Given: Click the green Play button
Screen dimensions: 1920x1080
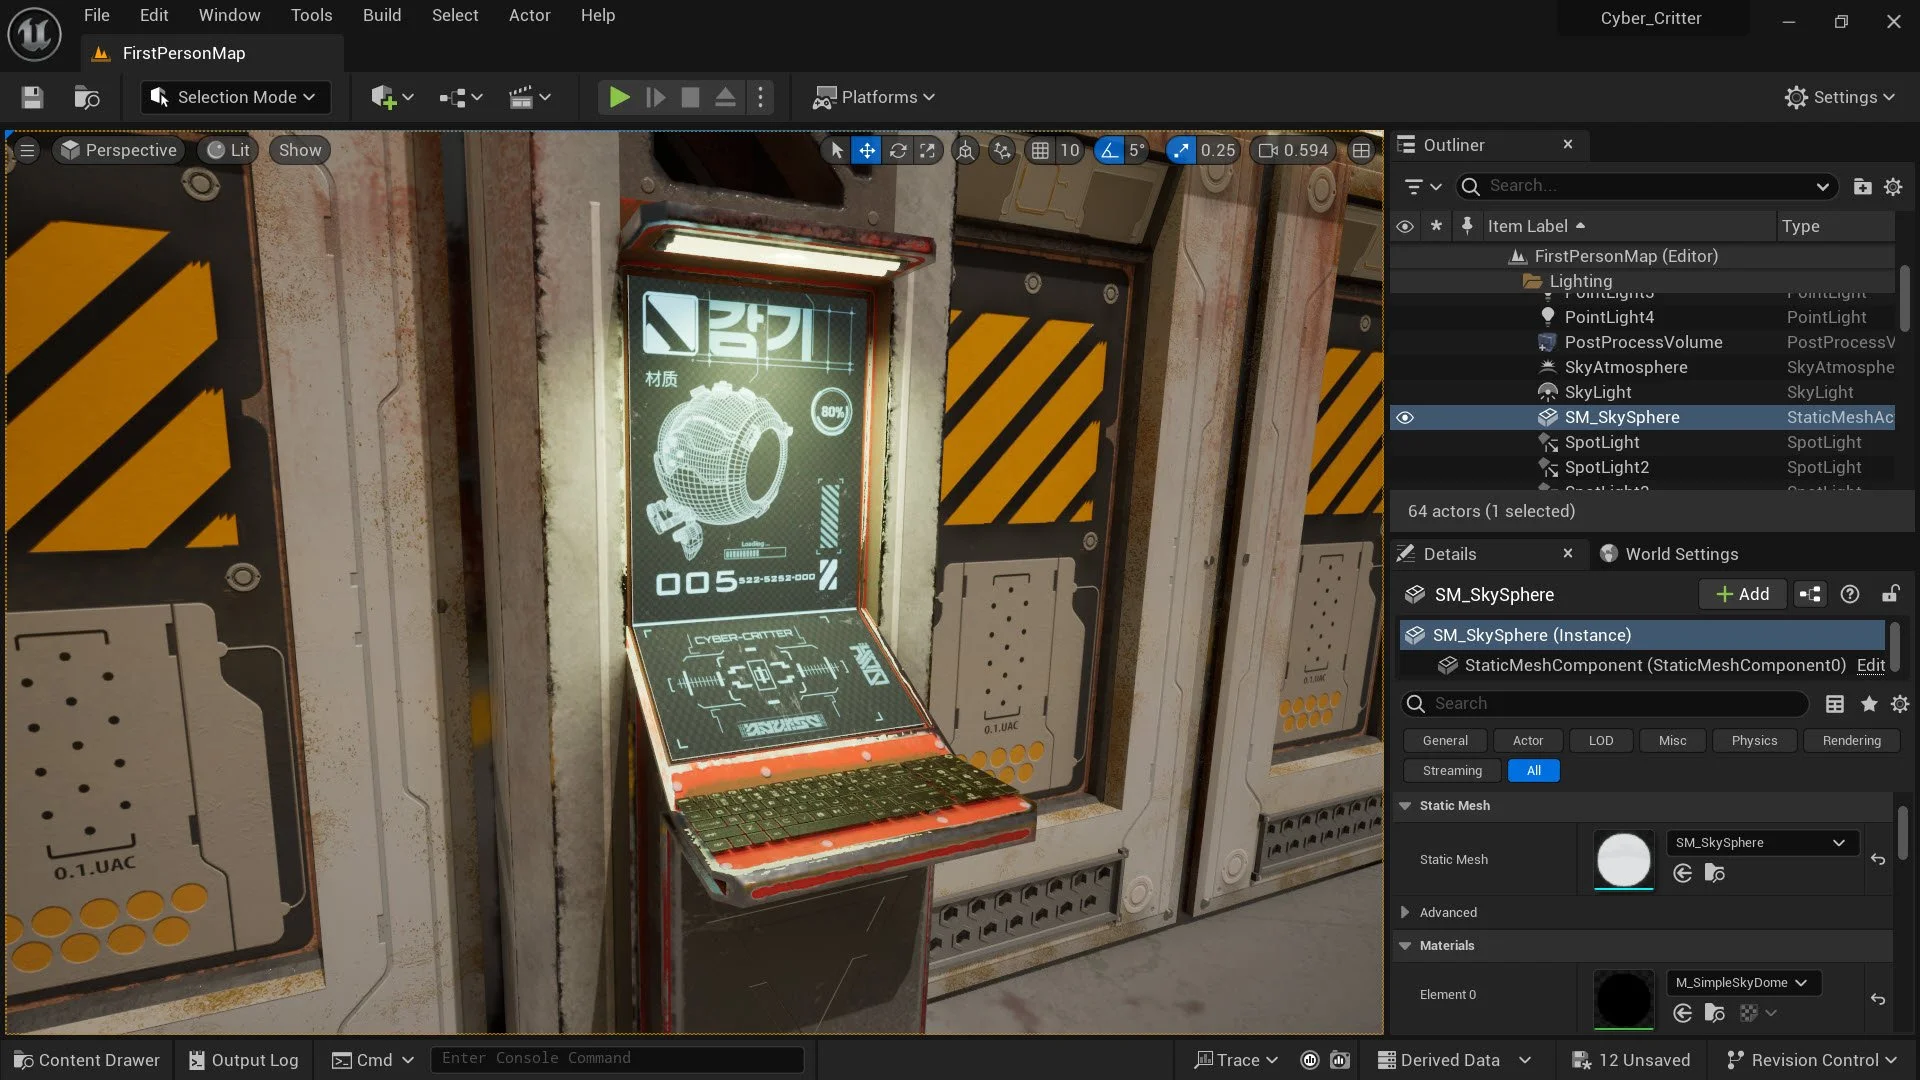Looking at the screenshot, I should (x=619, y=97).
